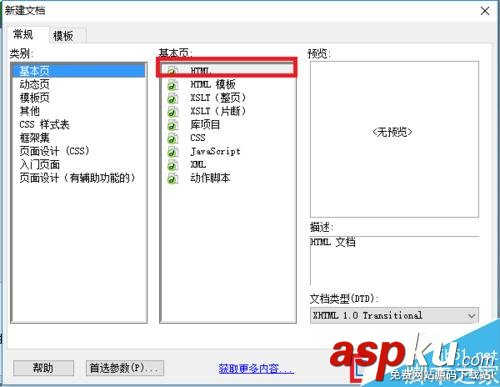Click the CSS file icon in 基本页 list
Screen dimensions: 500x387
click(172, 138)
